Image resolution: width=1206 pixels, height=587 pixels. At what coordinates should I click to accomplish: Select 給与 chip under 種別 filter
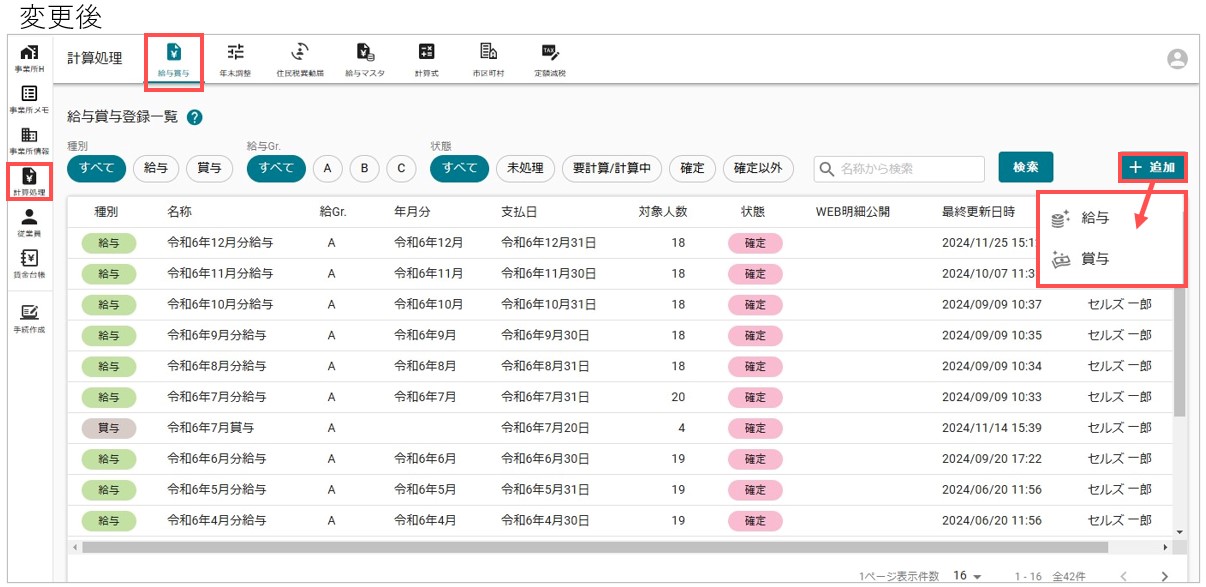tap(156, 168)
